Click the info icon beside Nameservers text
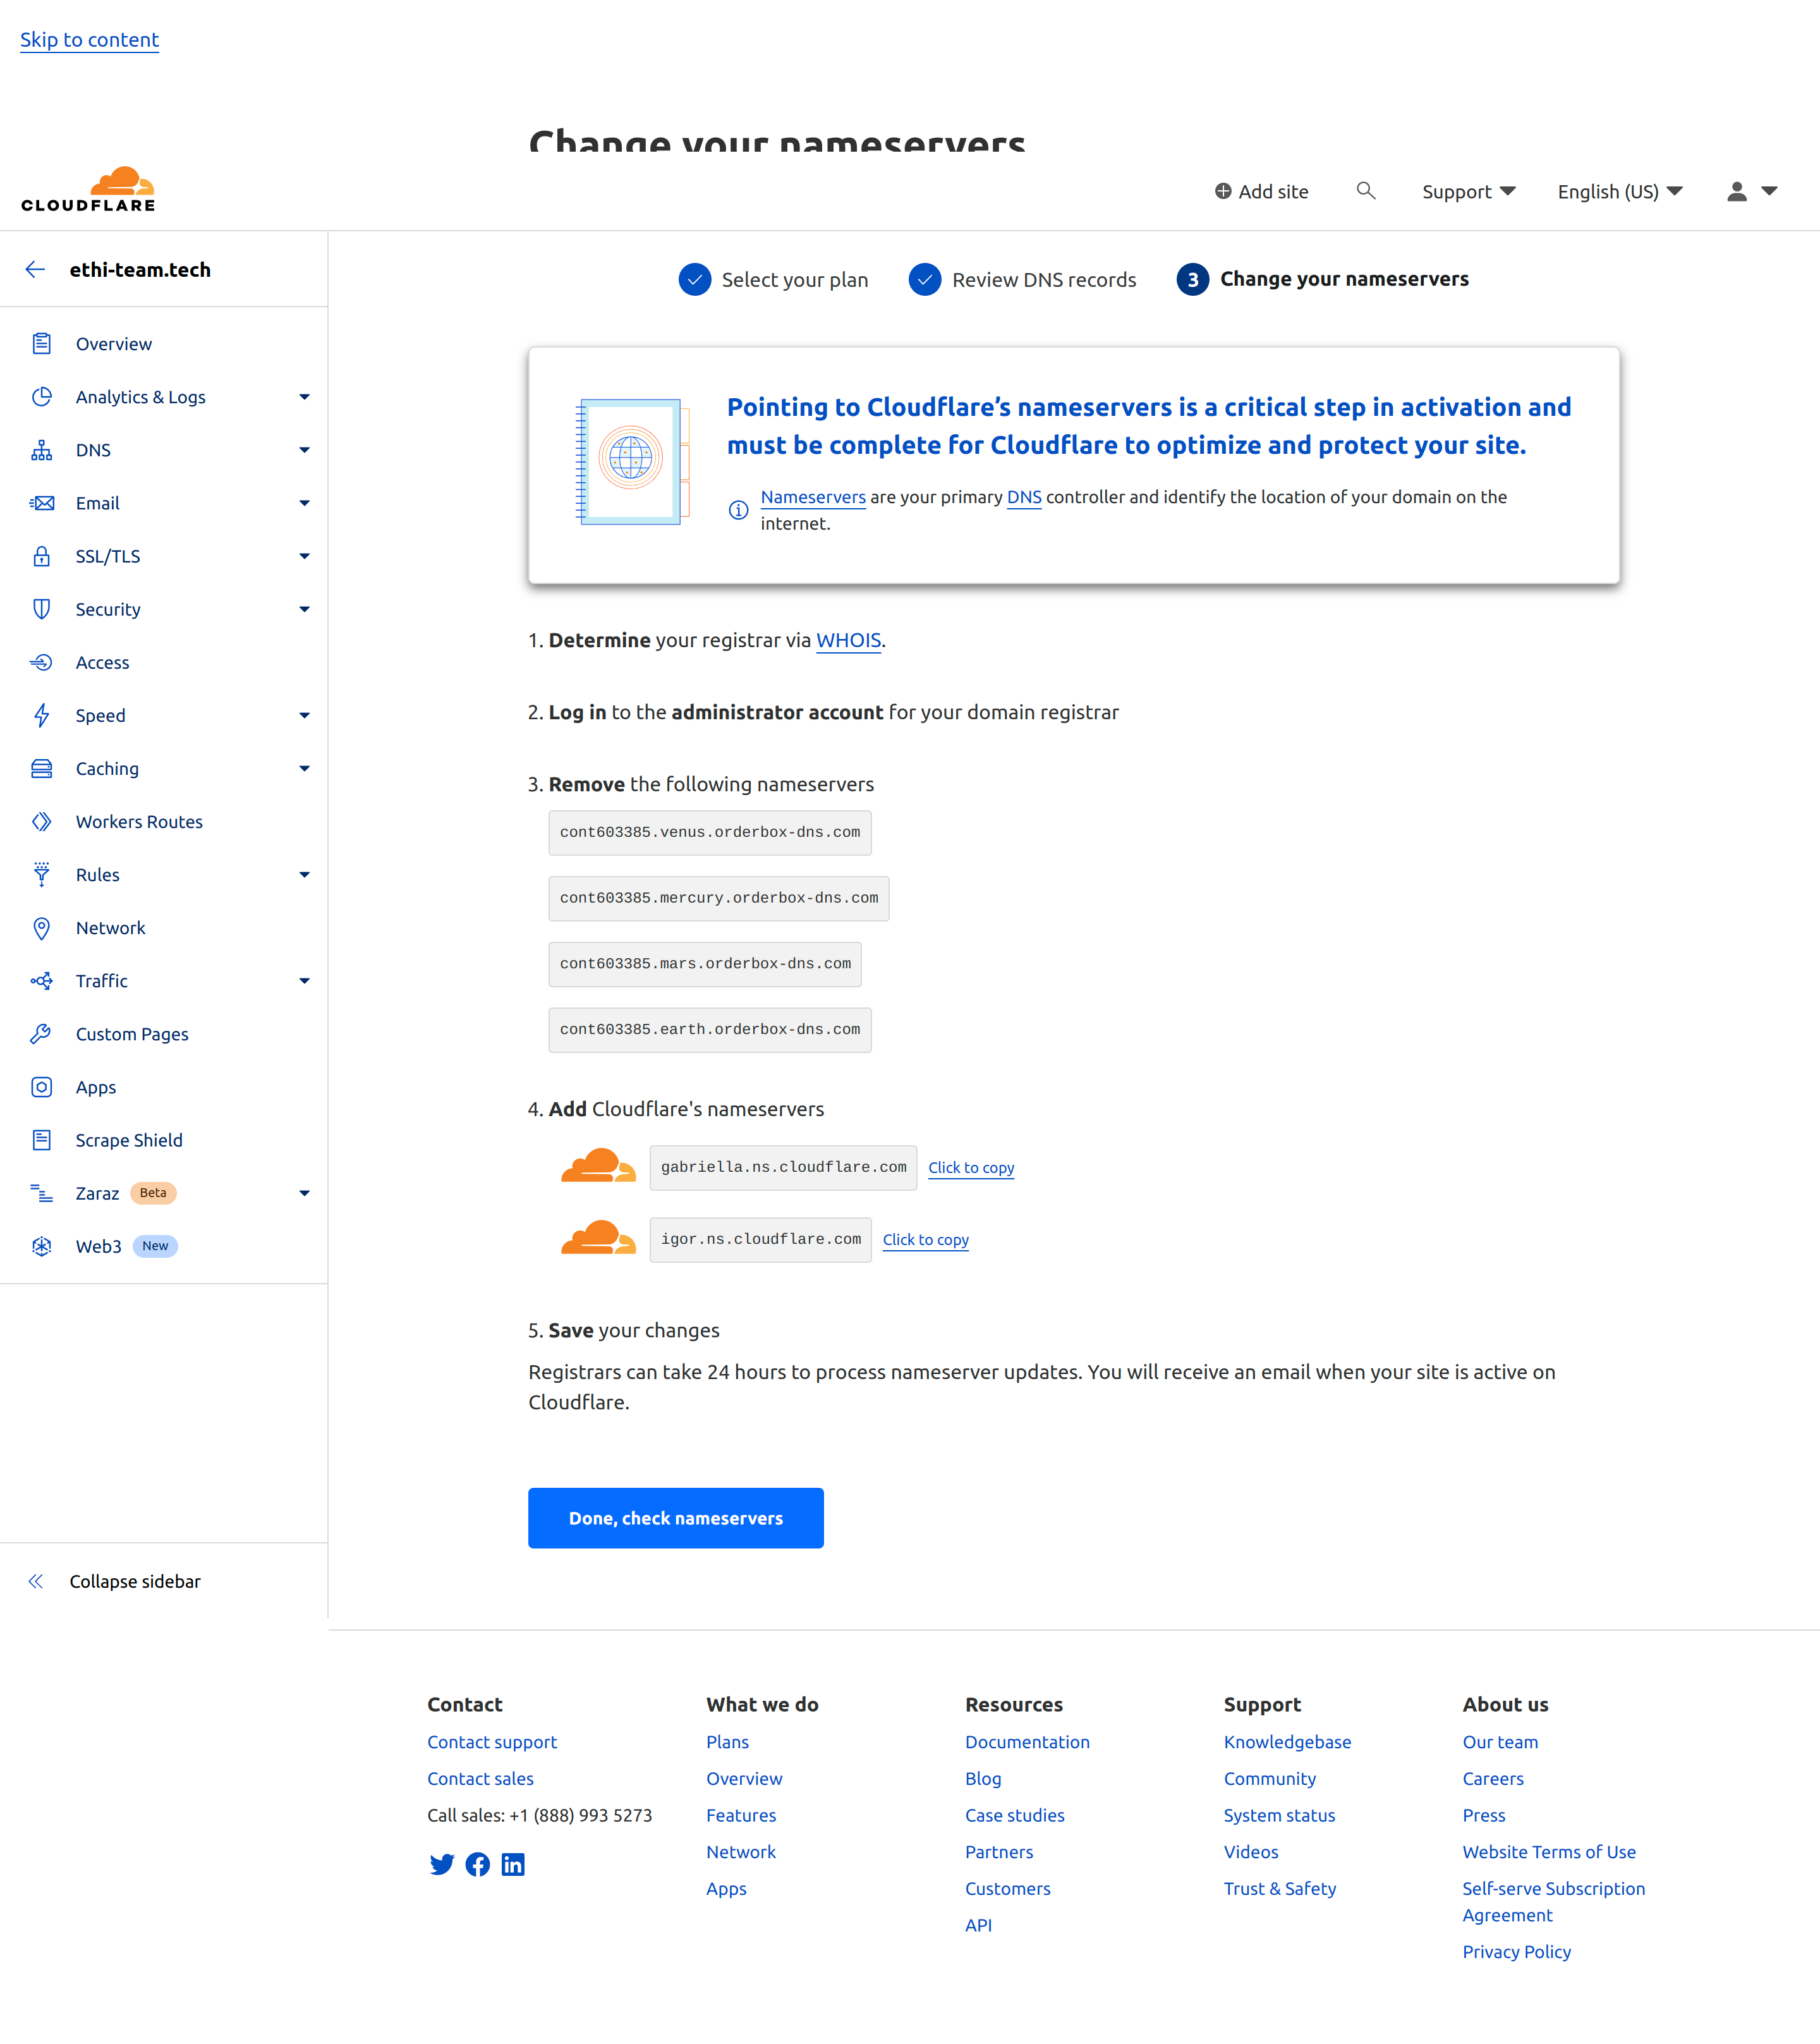This screenshot has height=2044, width=1820. [x=738, y=510]
